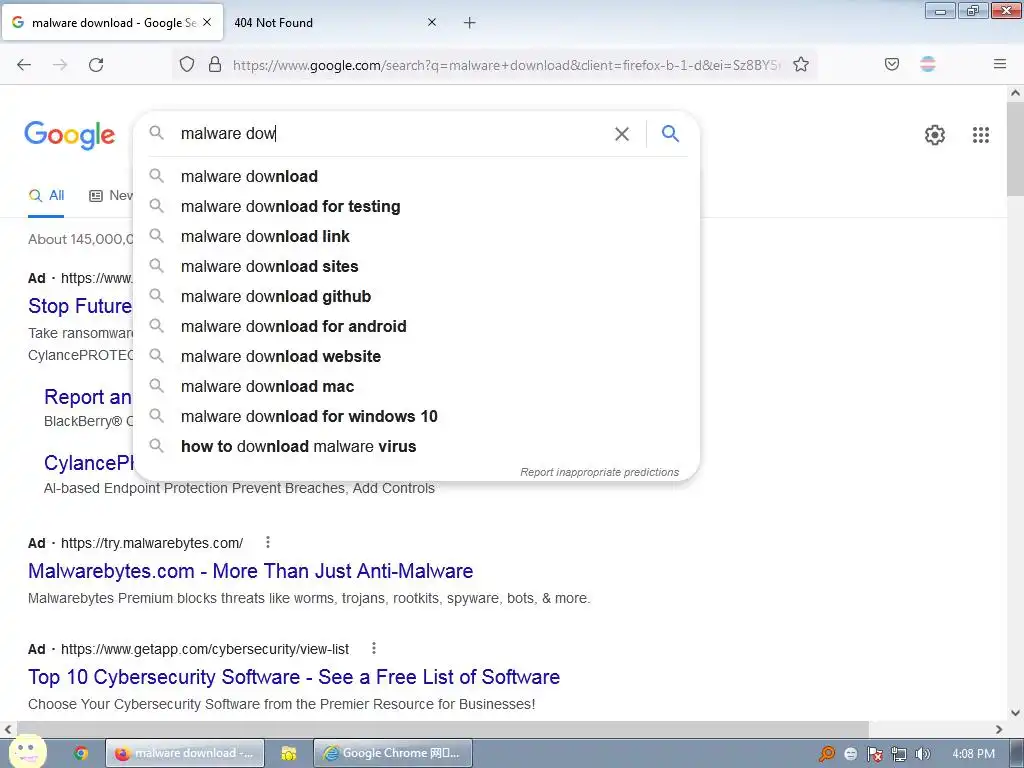Open the folder icon in the taskbar
The image size is (1024, 768).
coord(289,753)
